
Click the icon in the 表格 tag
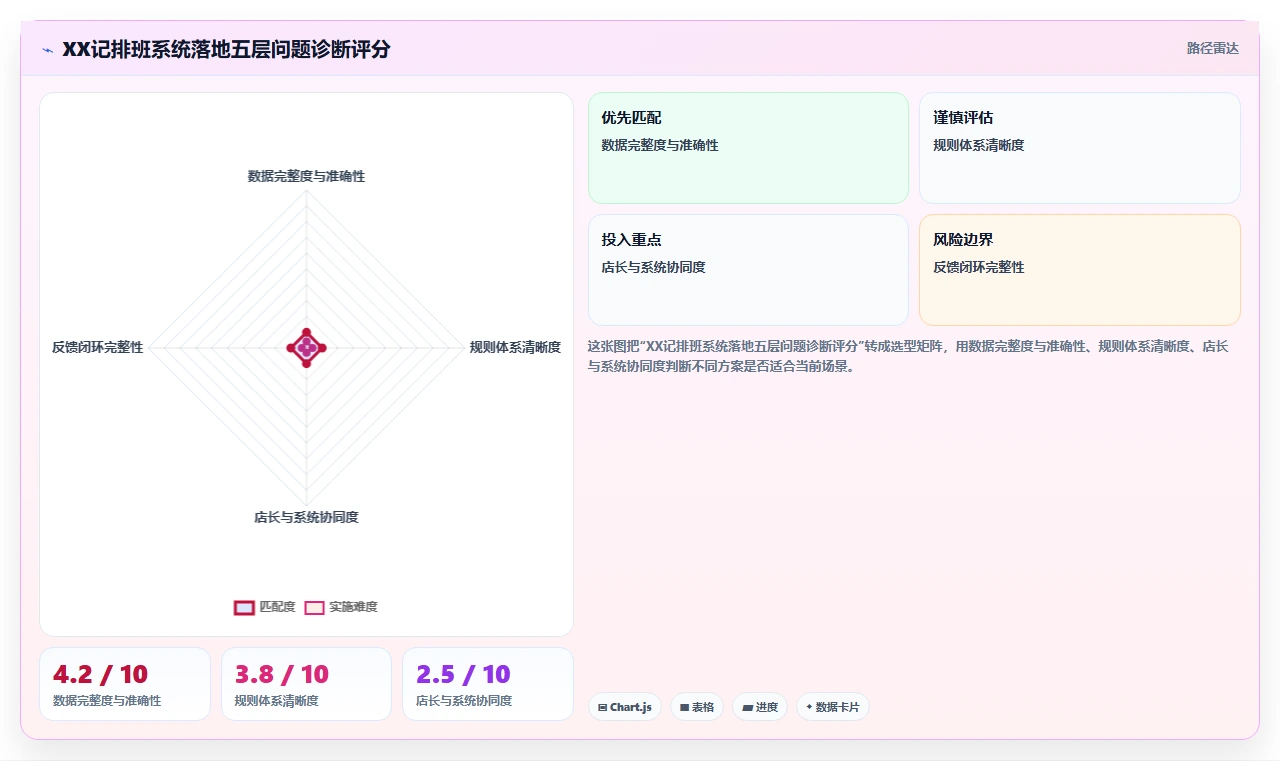[x=685, y=707]
